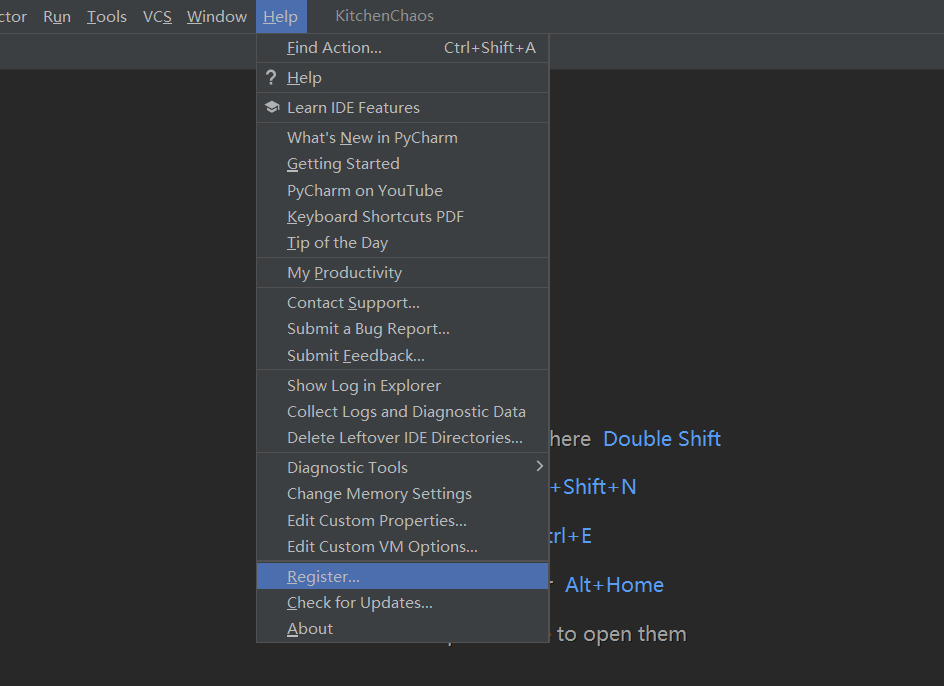This screenshot has height=686, width=944.
Task: Open the Tools menu
Action: (107, 16)
